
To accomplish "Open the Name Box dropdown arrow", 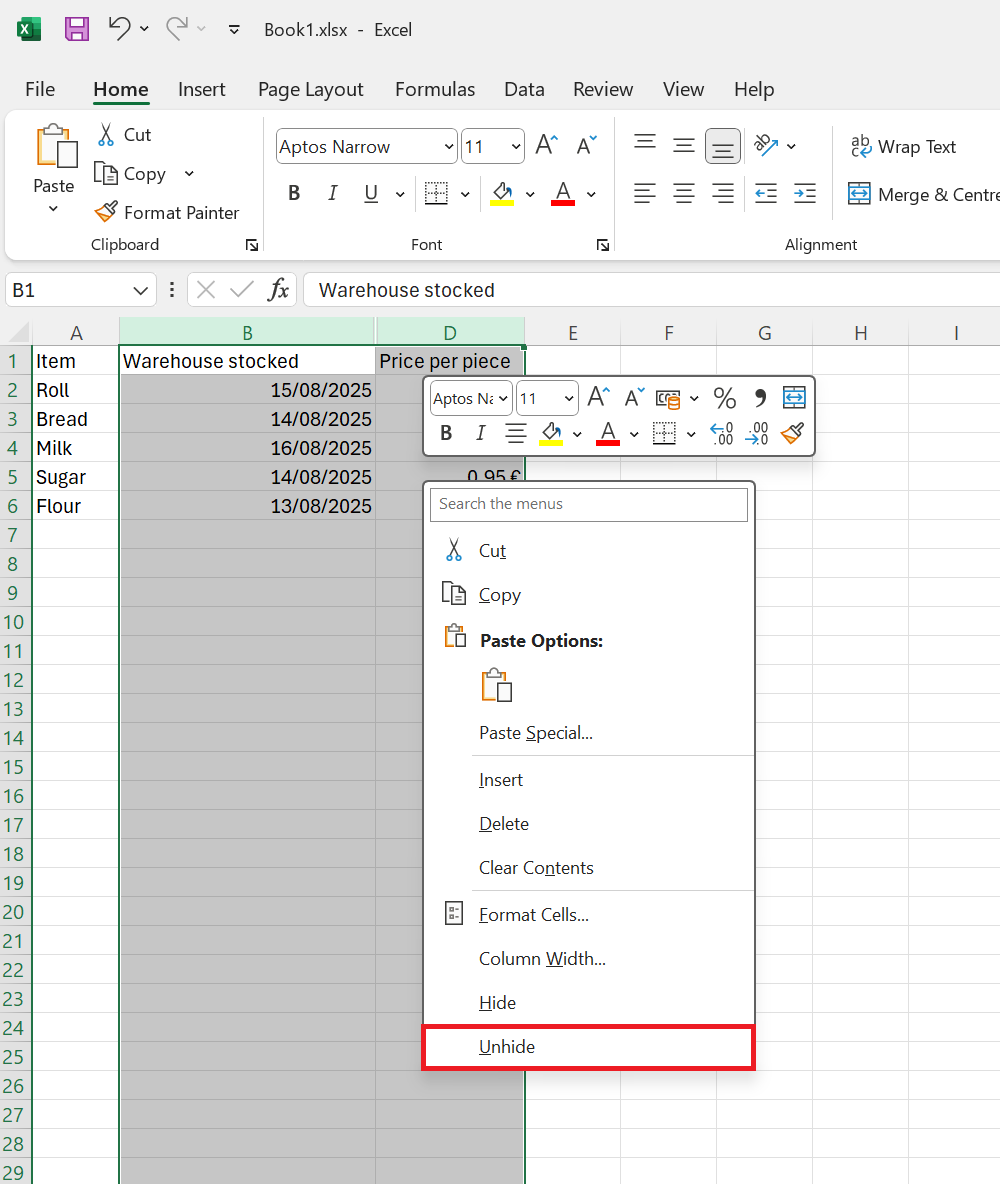I will pos(140,291).
